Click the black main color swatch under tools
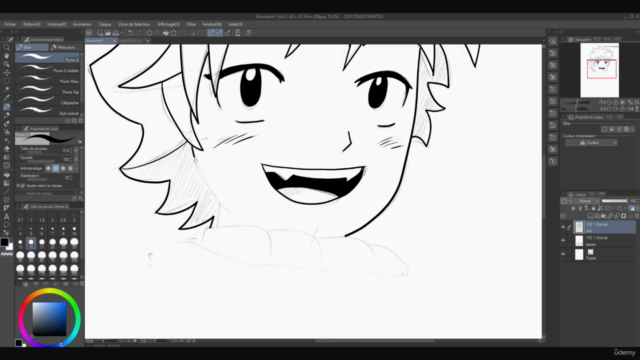 point(4,242)
